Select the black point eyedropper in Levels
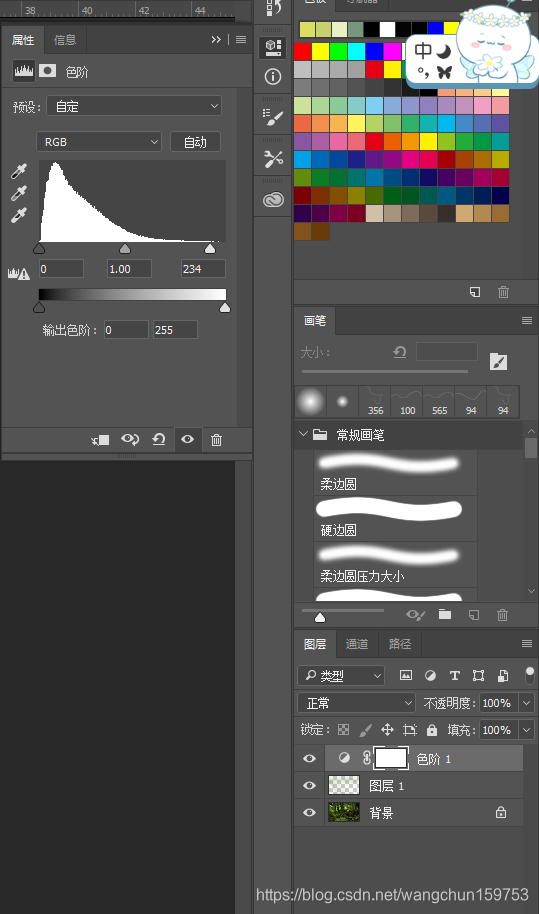This screenshot has height=914, width=539. point(19,171)
